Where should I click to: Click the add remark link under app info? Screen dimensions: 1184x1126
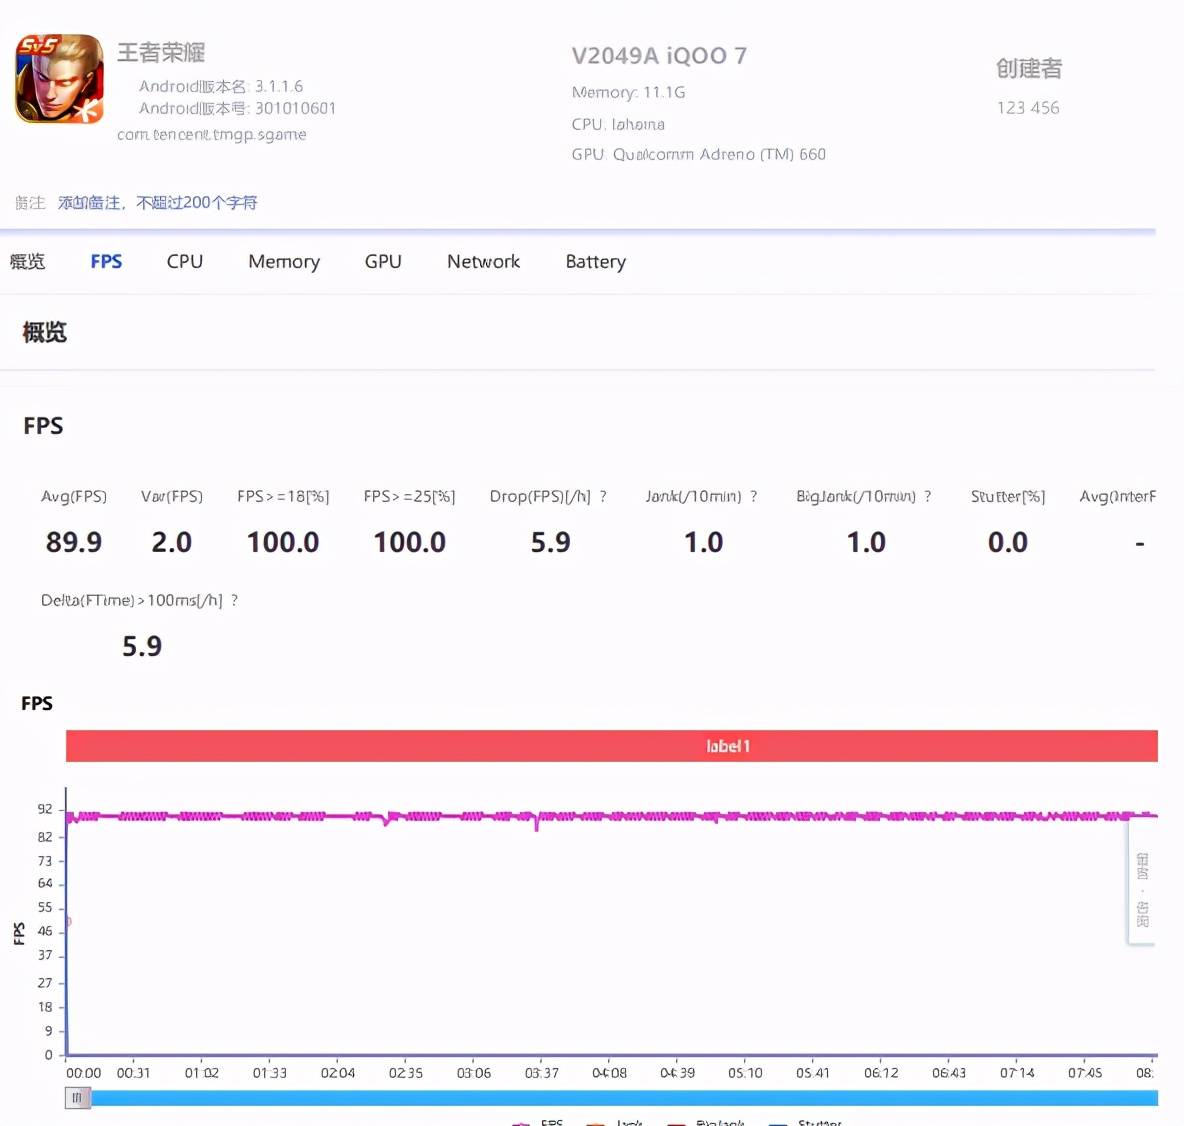[x=158, y=202]
